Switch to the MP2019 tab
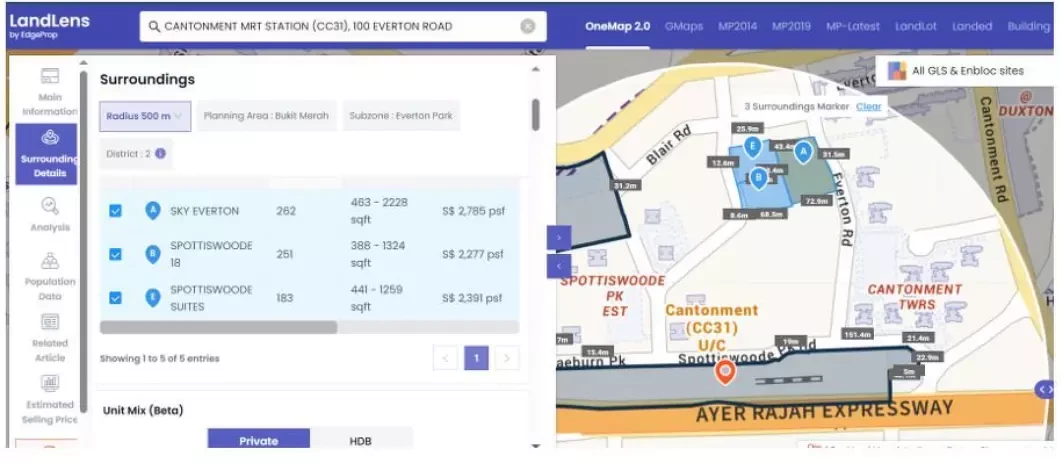1061x464 pixels. click(x=792, y=26)
